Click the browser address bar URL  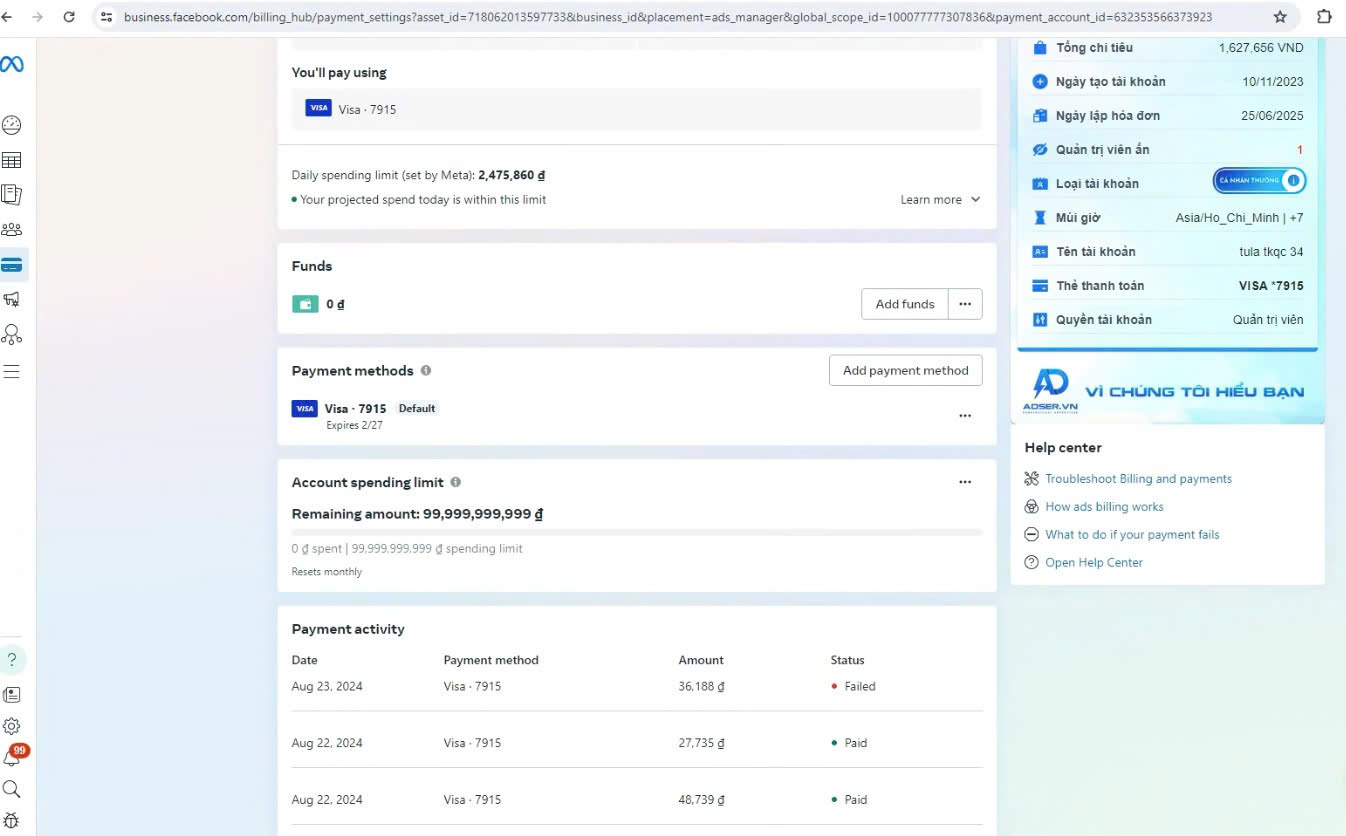668,17
